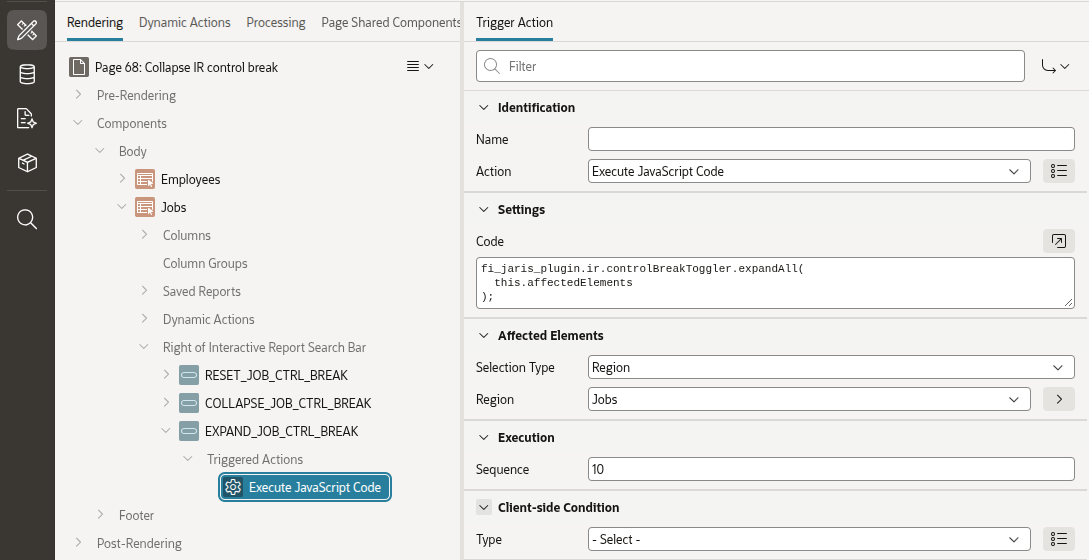Open the Region dropdown showing Jobs
1089x560 pixels.
(x=809, y=400)
